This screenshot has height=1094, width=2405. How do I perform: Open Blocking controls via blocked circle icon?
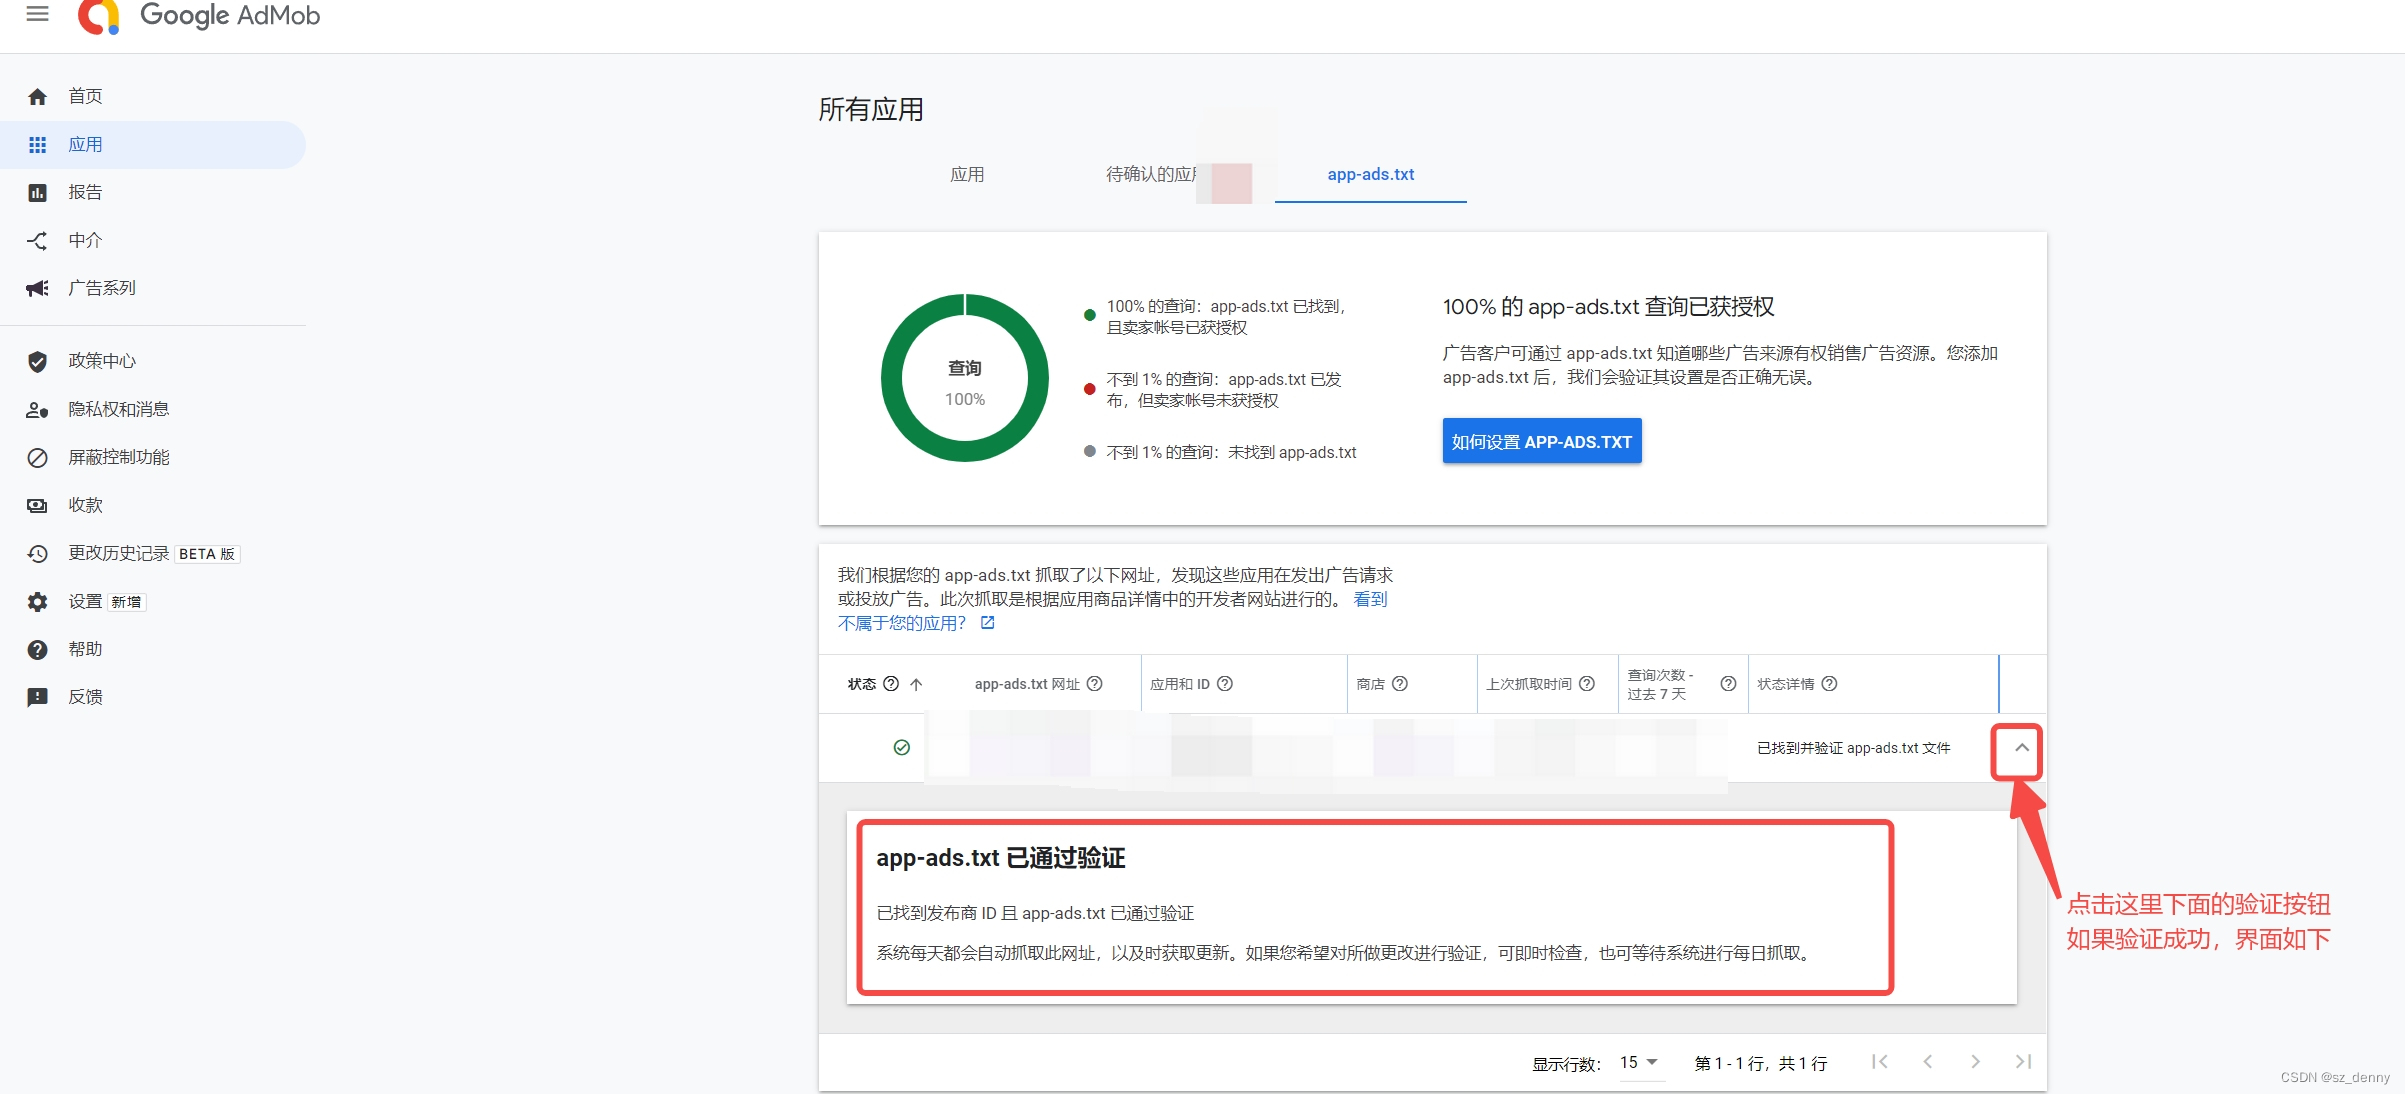coord(37,458)
